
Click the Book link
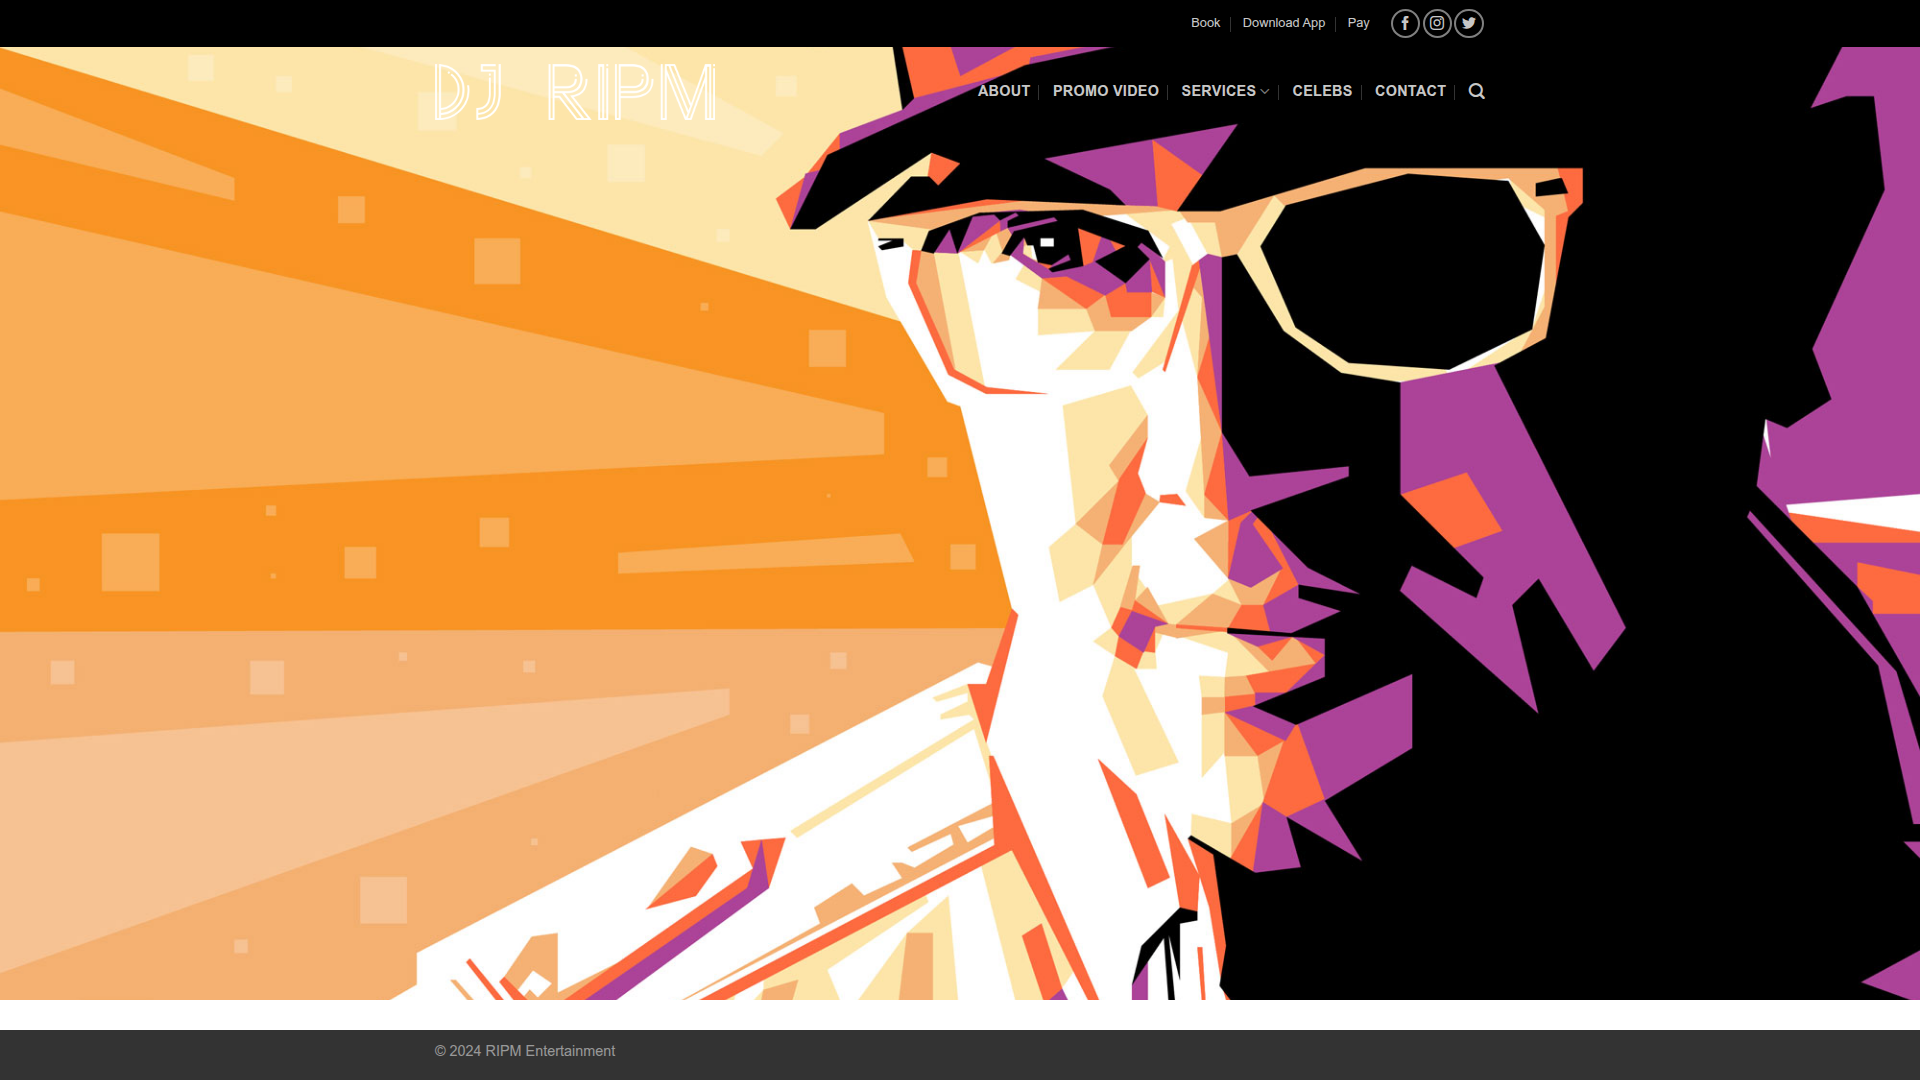point(1205,22)
